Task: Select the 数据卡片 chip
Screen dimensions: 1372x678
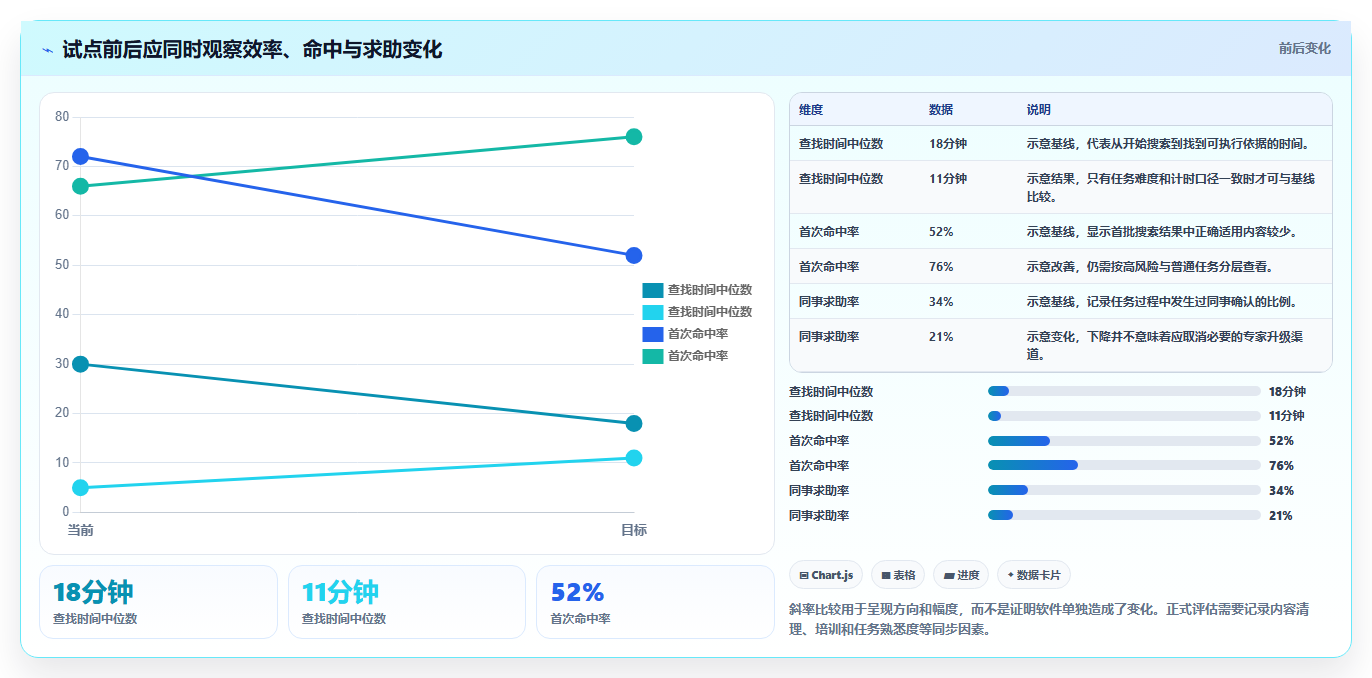Action: (x=1034, y=575)
